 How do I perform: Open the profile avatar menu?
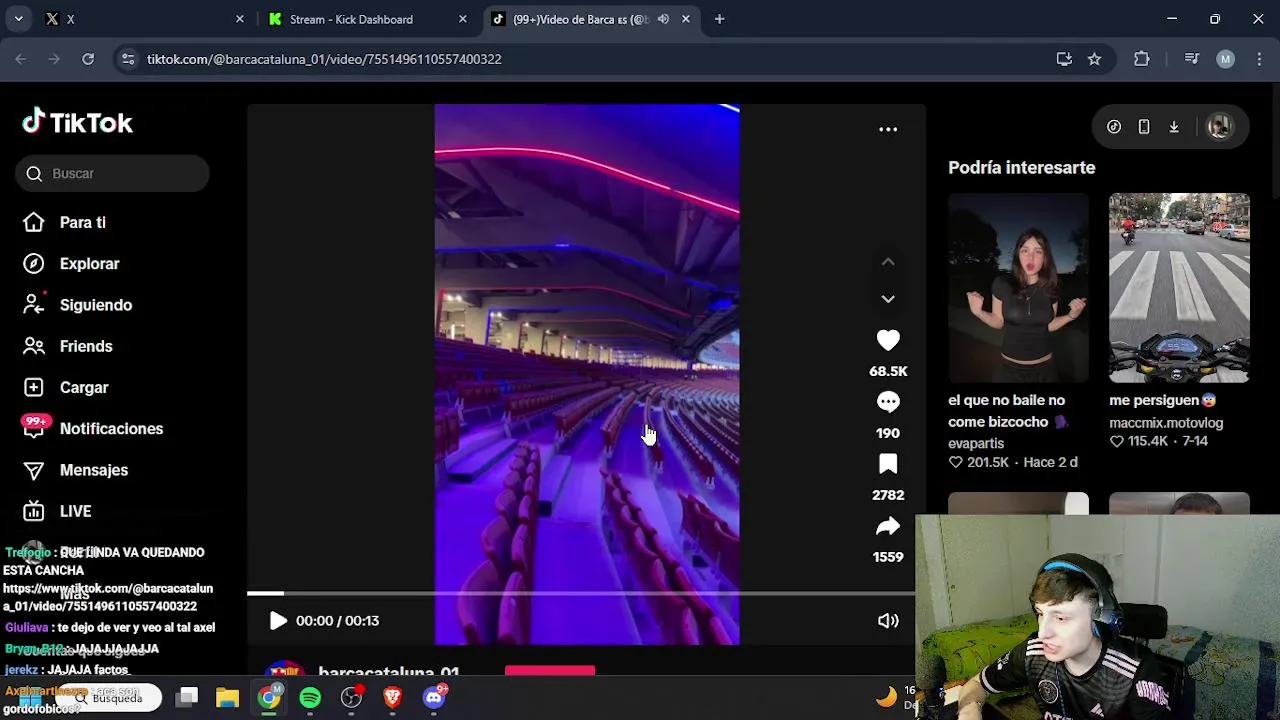tap(1219, 127)
